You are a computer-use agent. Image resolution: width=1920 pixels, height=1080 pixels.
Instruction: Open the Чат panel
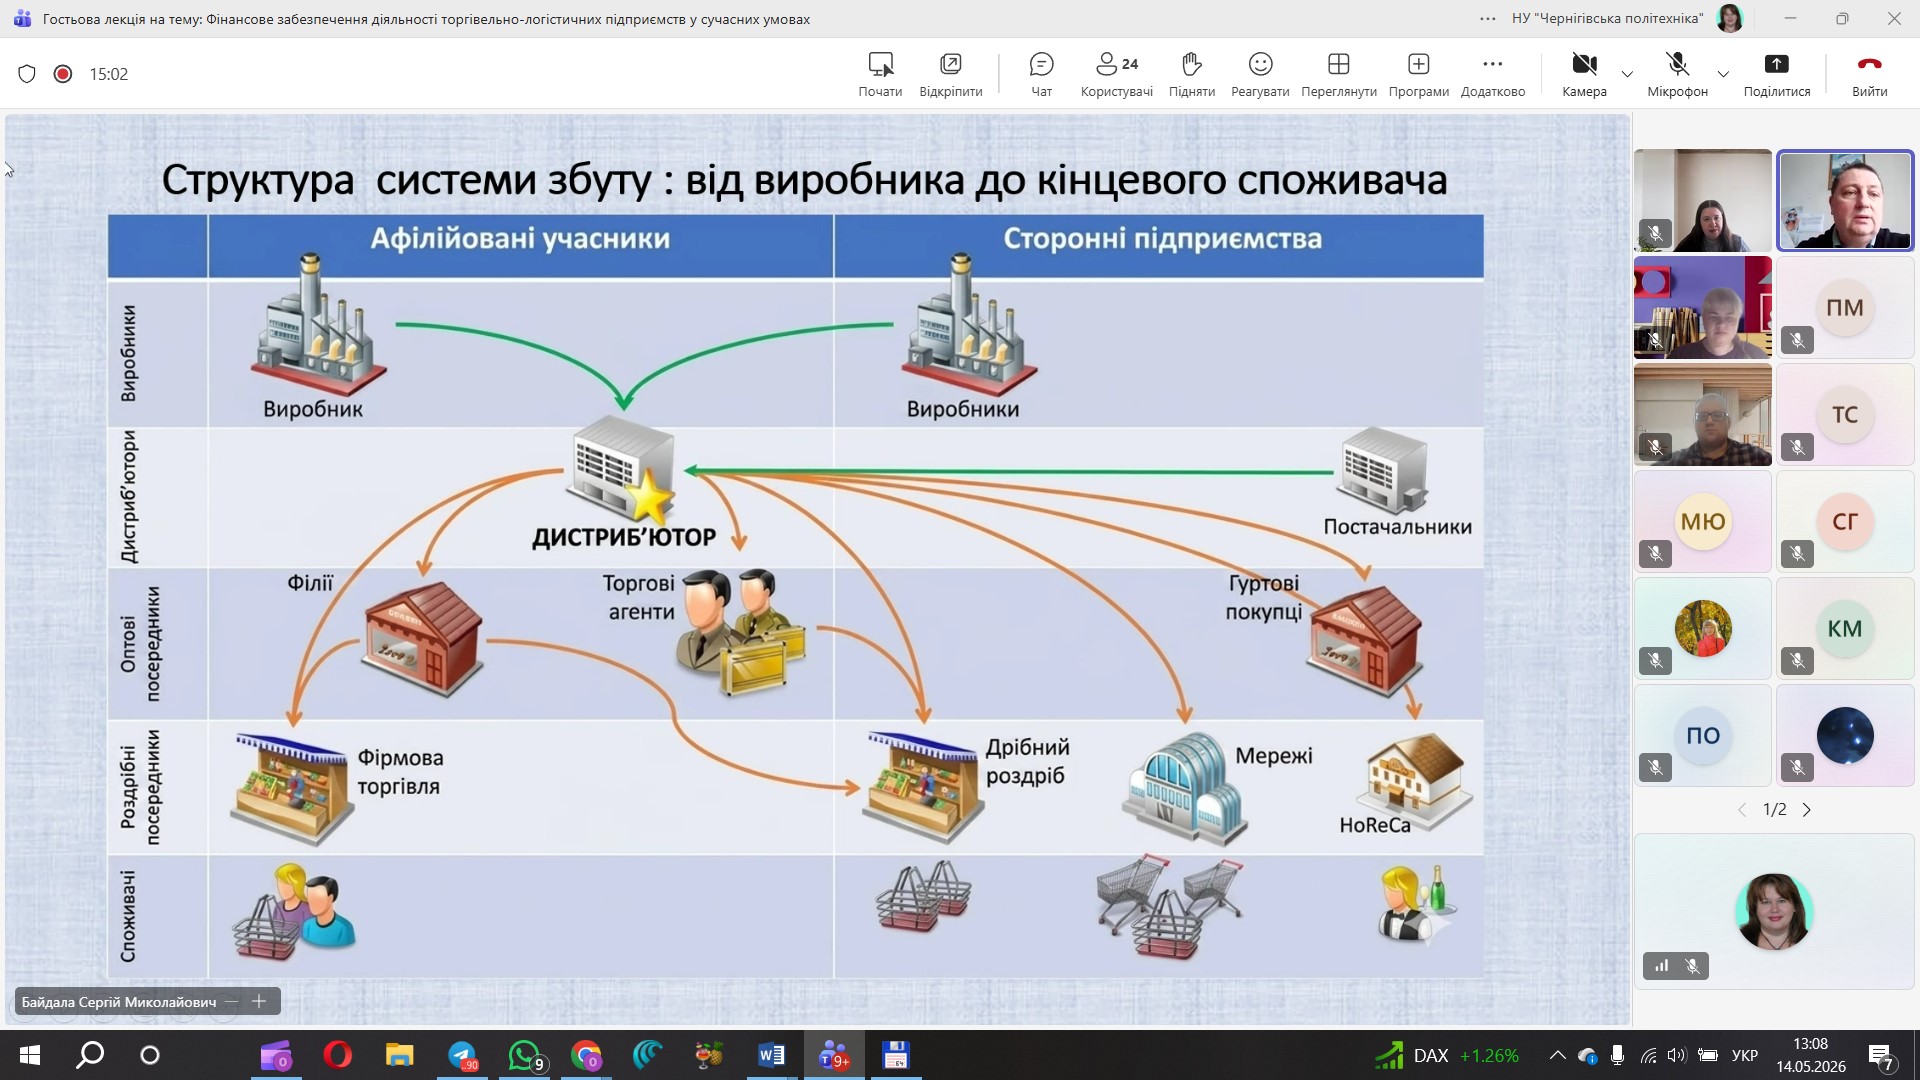(x=1041, y=75)
